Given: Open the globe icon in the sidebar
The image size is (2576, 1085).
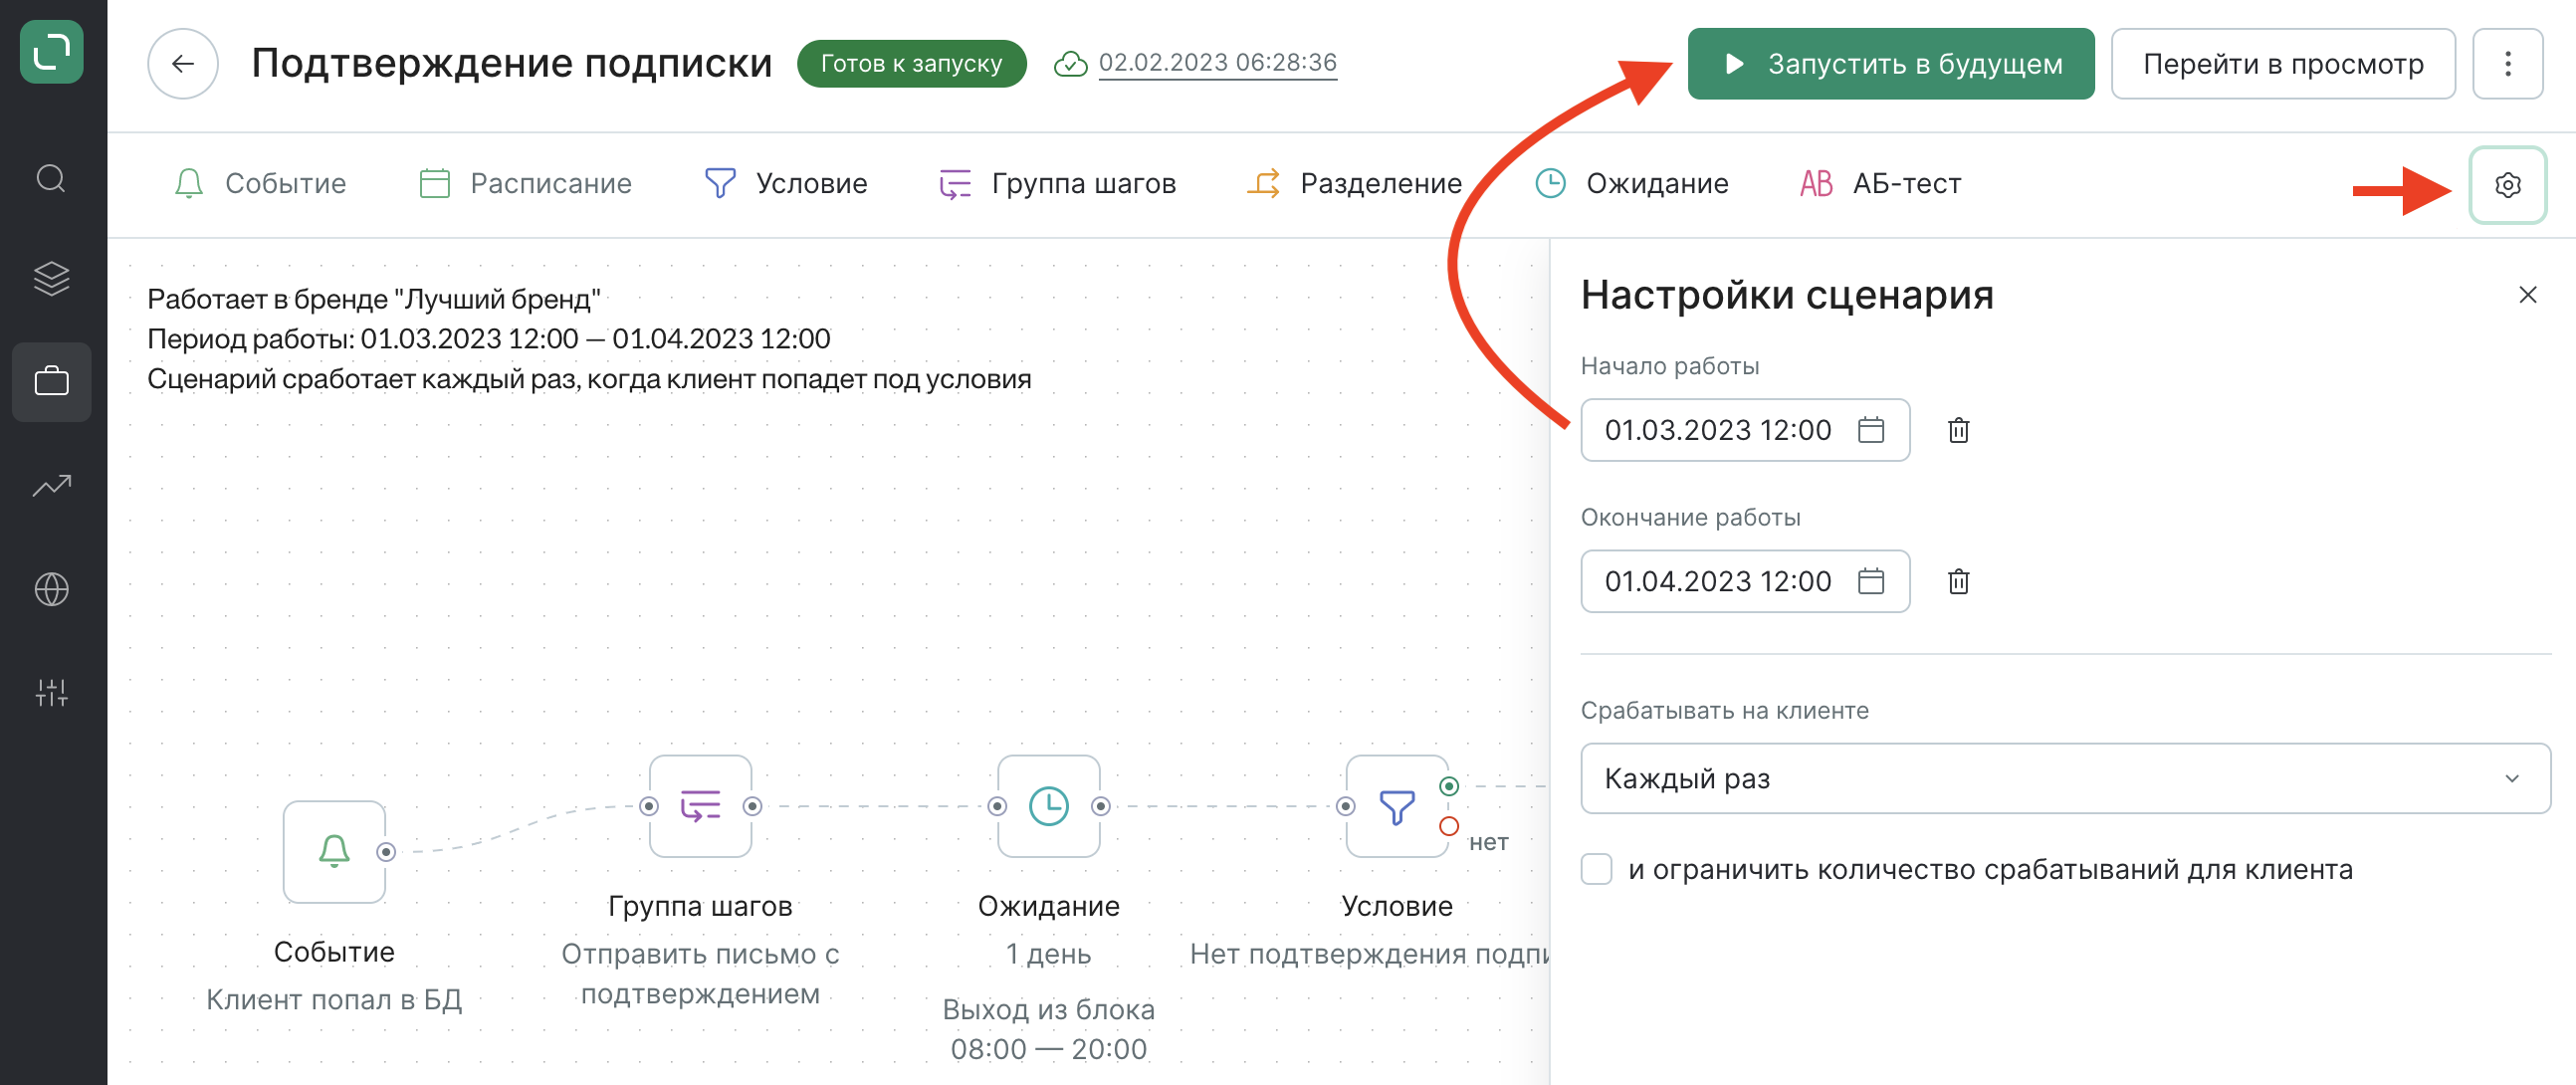Looking at the screenshot, I should (51, 589).
